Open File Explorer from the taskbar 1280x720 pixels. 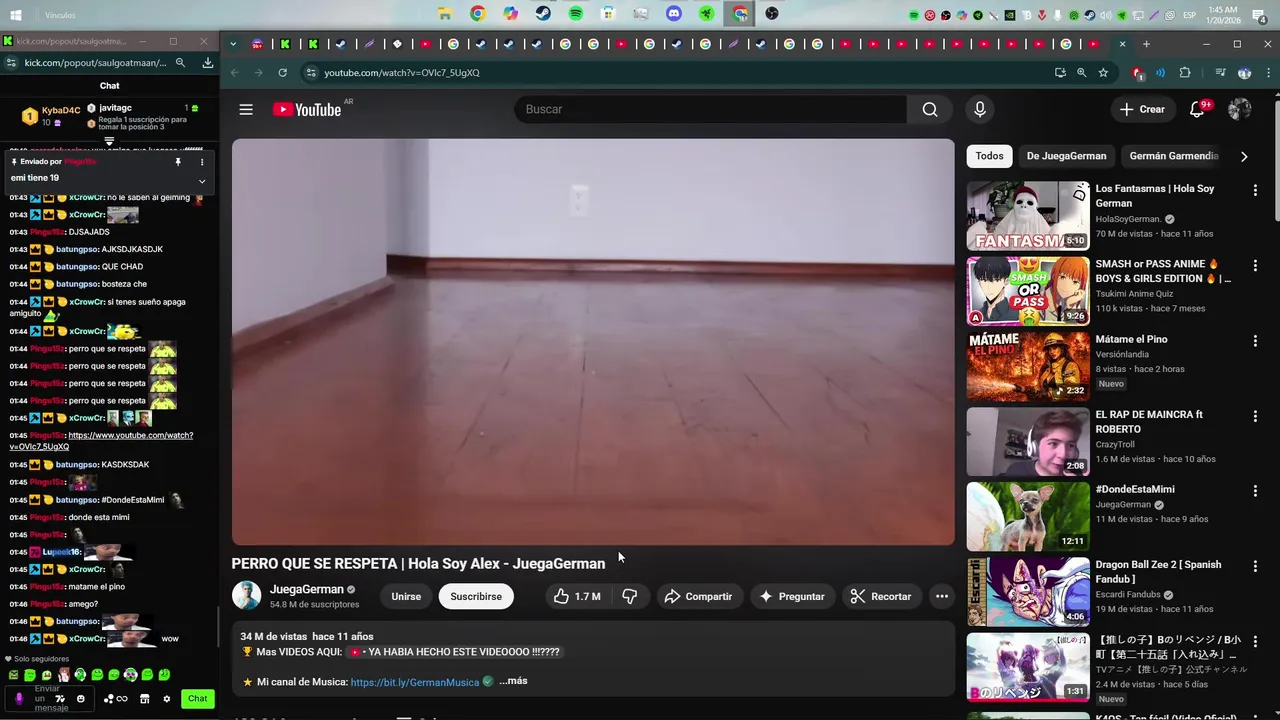pos(445,14)
